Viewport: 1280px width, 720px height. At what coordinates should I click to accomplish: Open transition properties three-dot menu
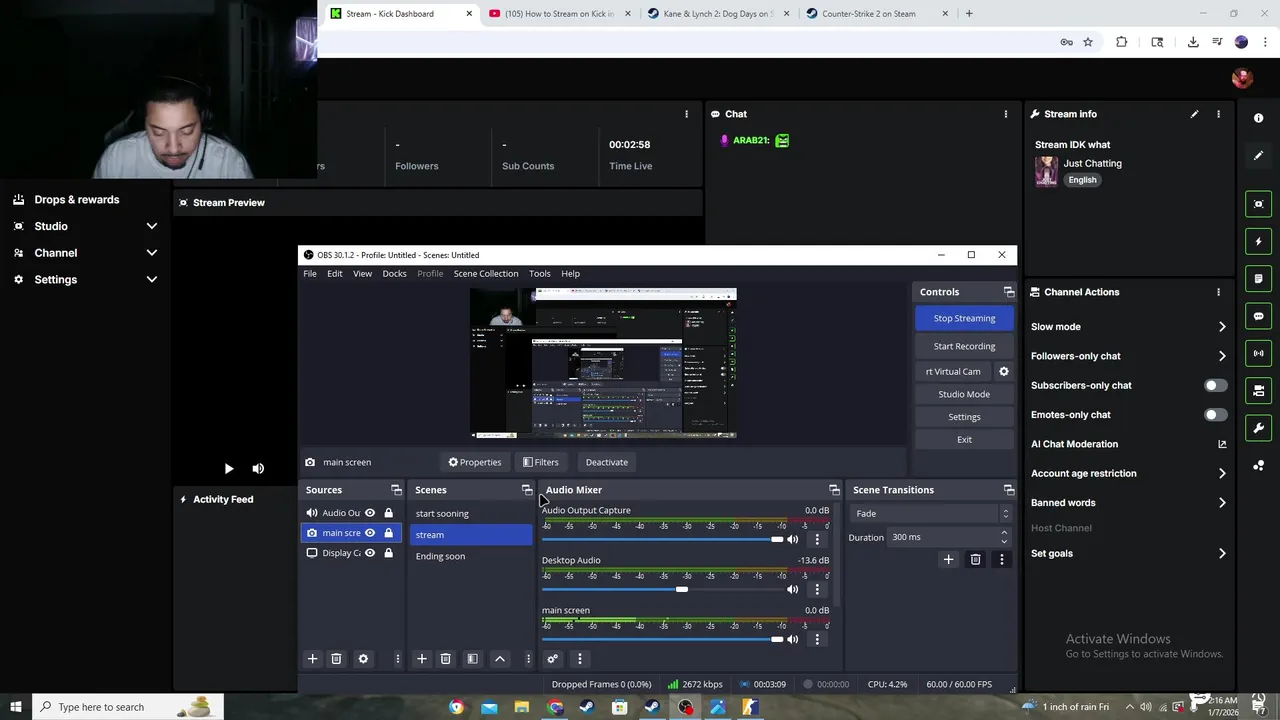[x=1001, y=559]
